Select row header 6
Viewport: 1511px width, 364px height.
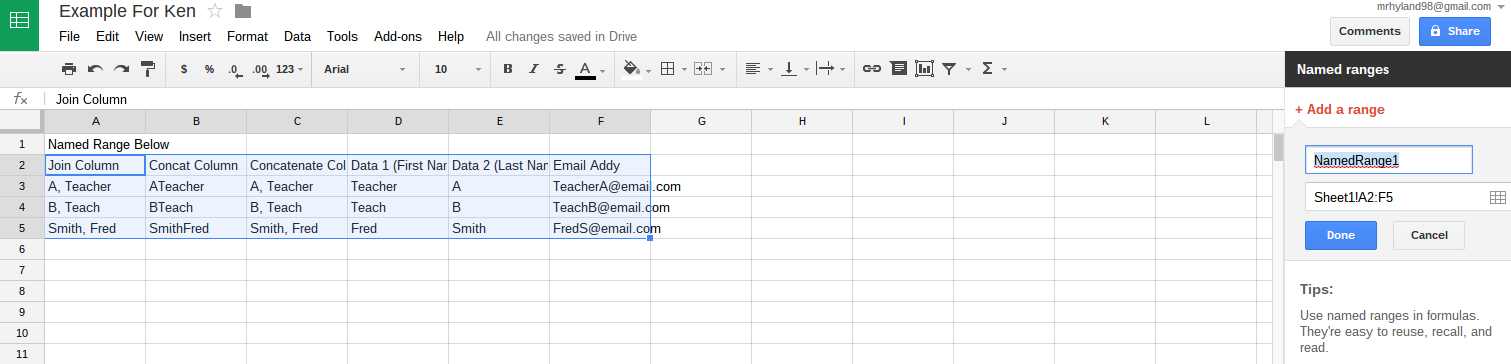point(21,249)
